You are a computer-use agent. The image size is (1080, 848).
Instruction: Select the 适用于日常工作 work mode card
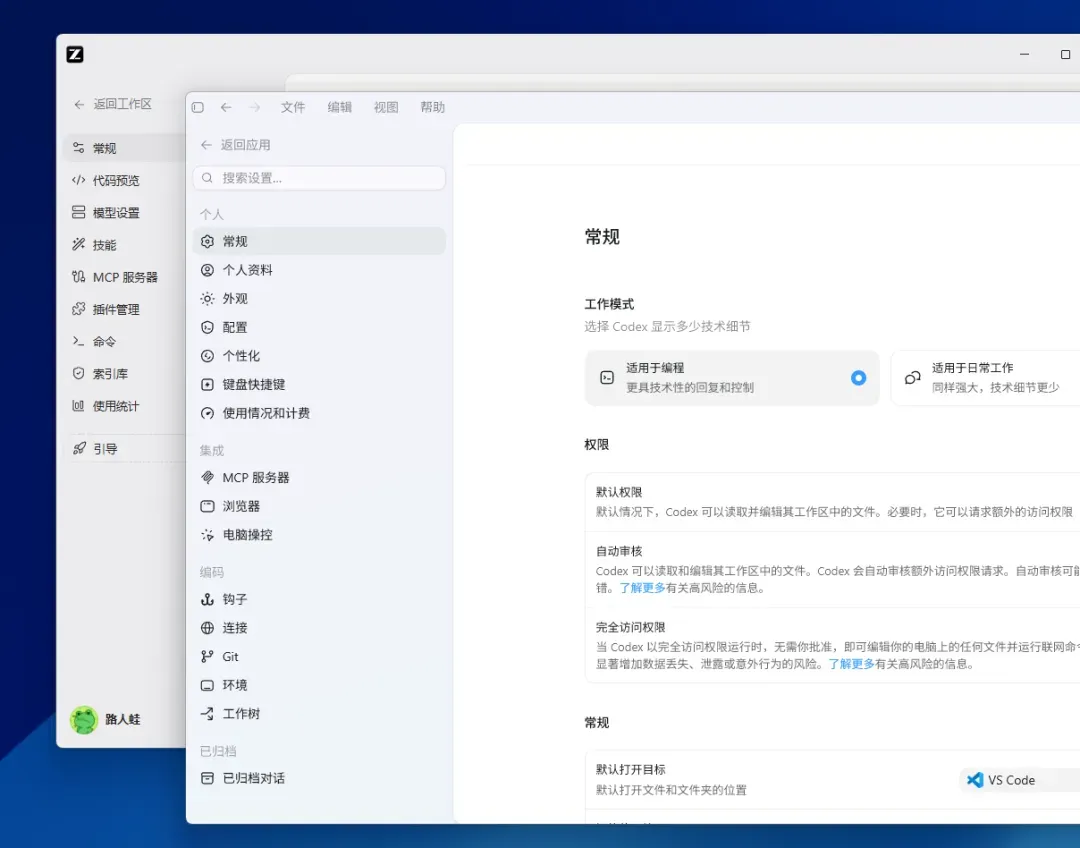[985, 378]
